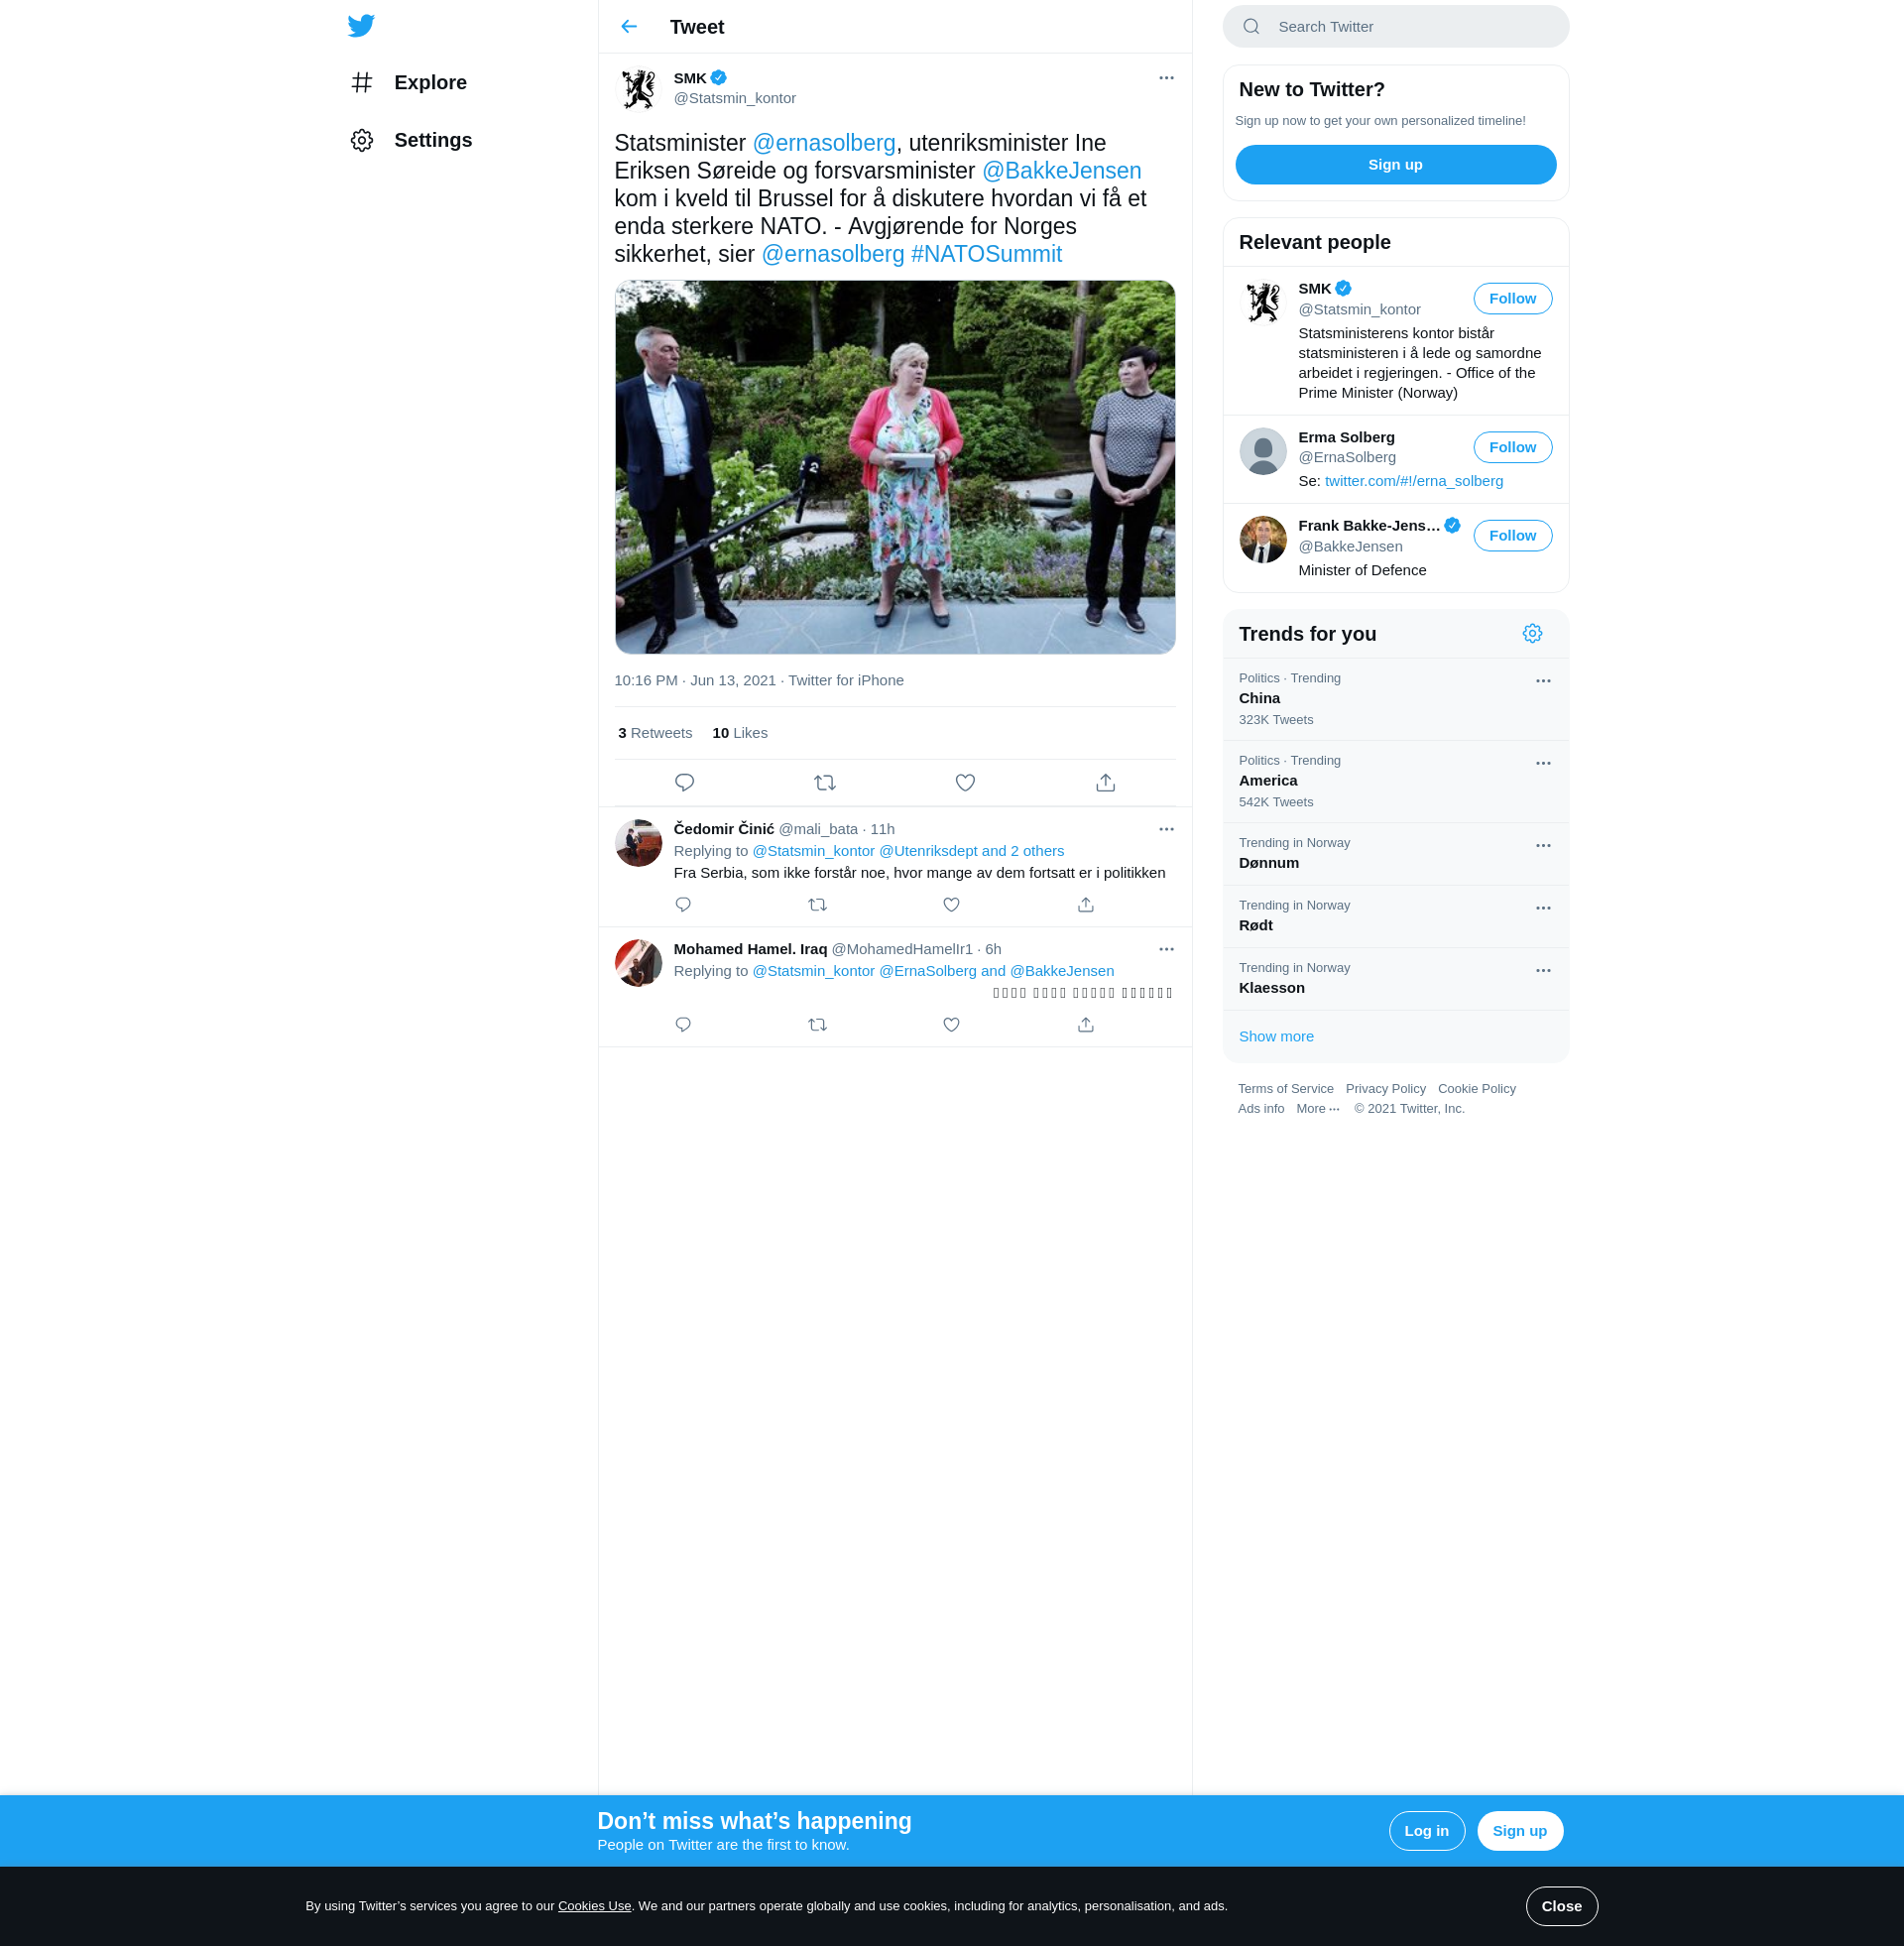Like the SMK main tweet
Screen dimensions: 1904x1946
click(x=965, y=783)
